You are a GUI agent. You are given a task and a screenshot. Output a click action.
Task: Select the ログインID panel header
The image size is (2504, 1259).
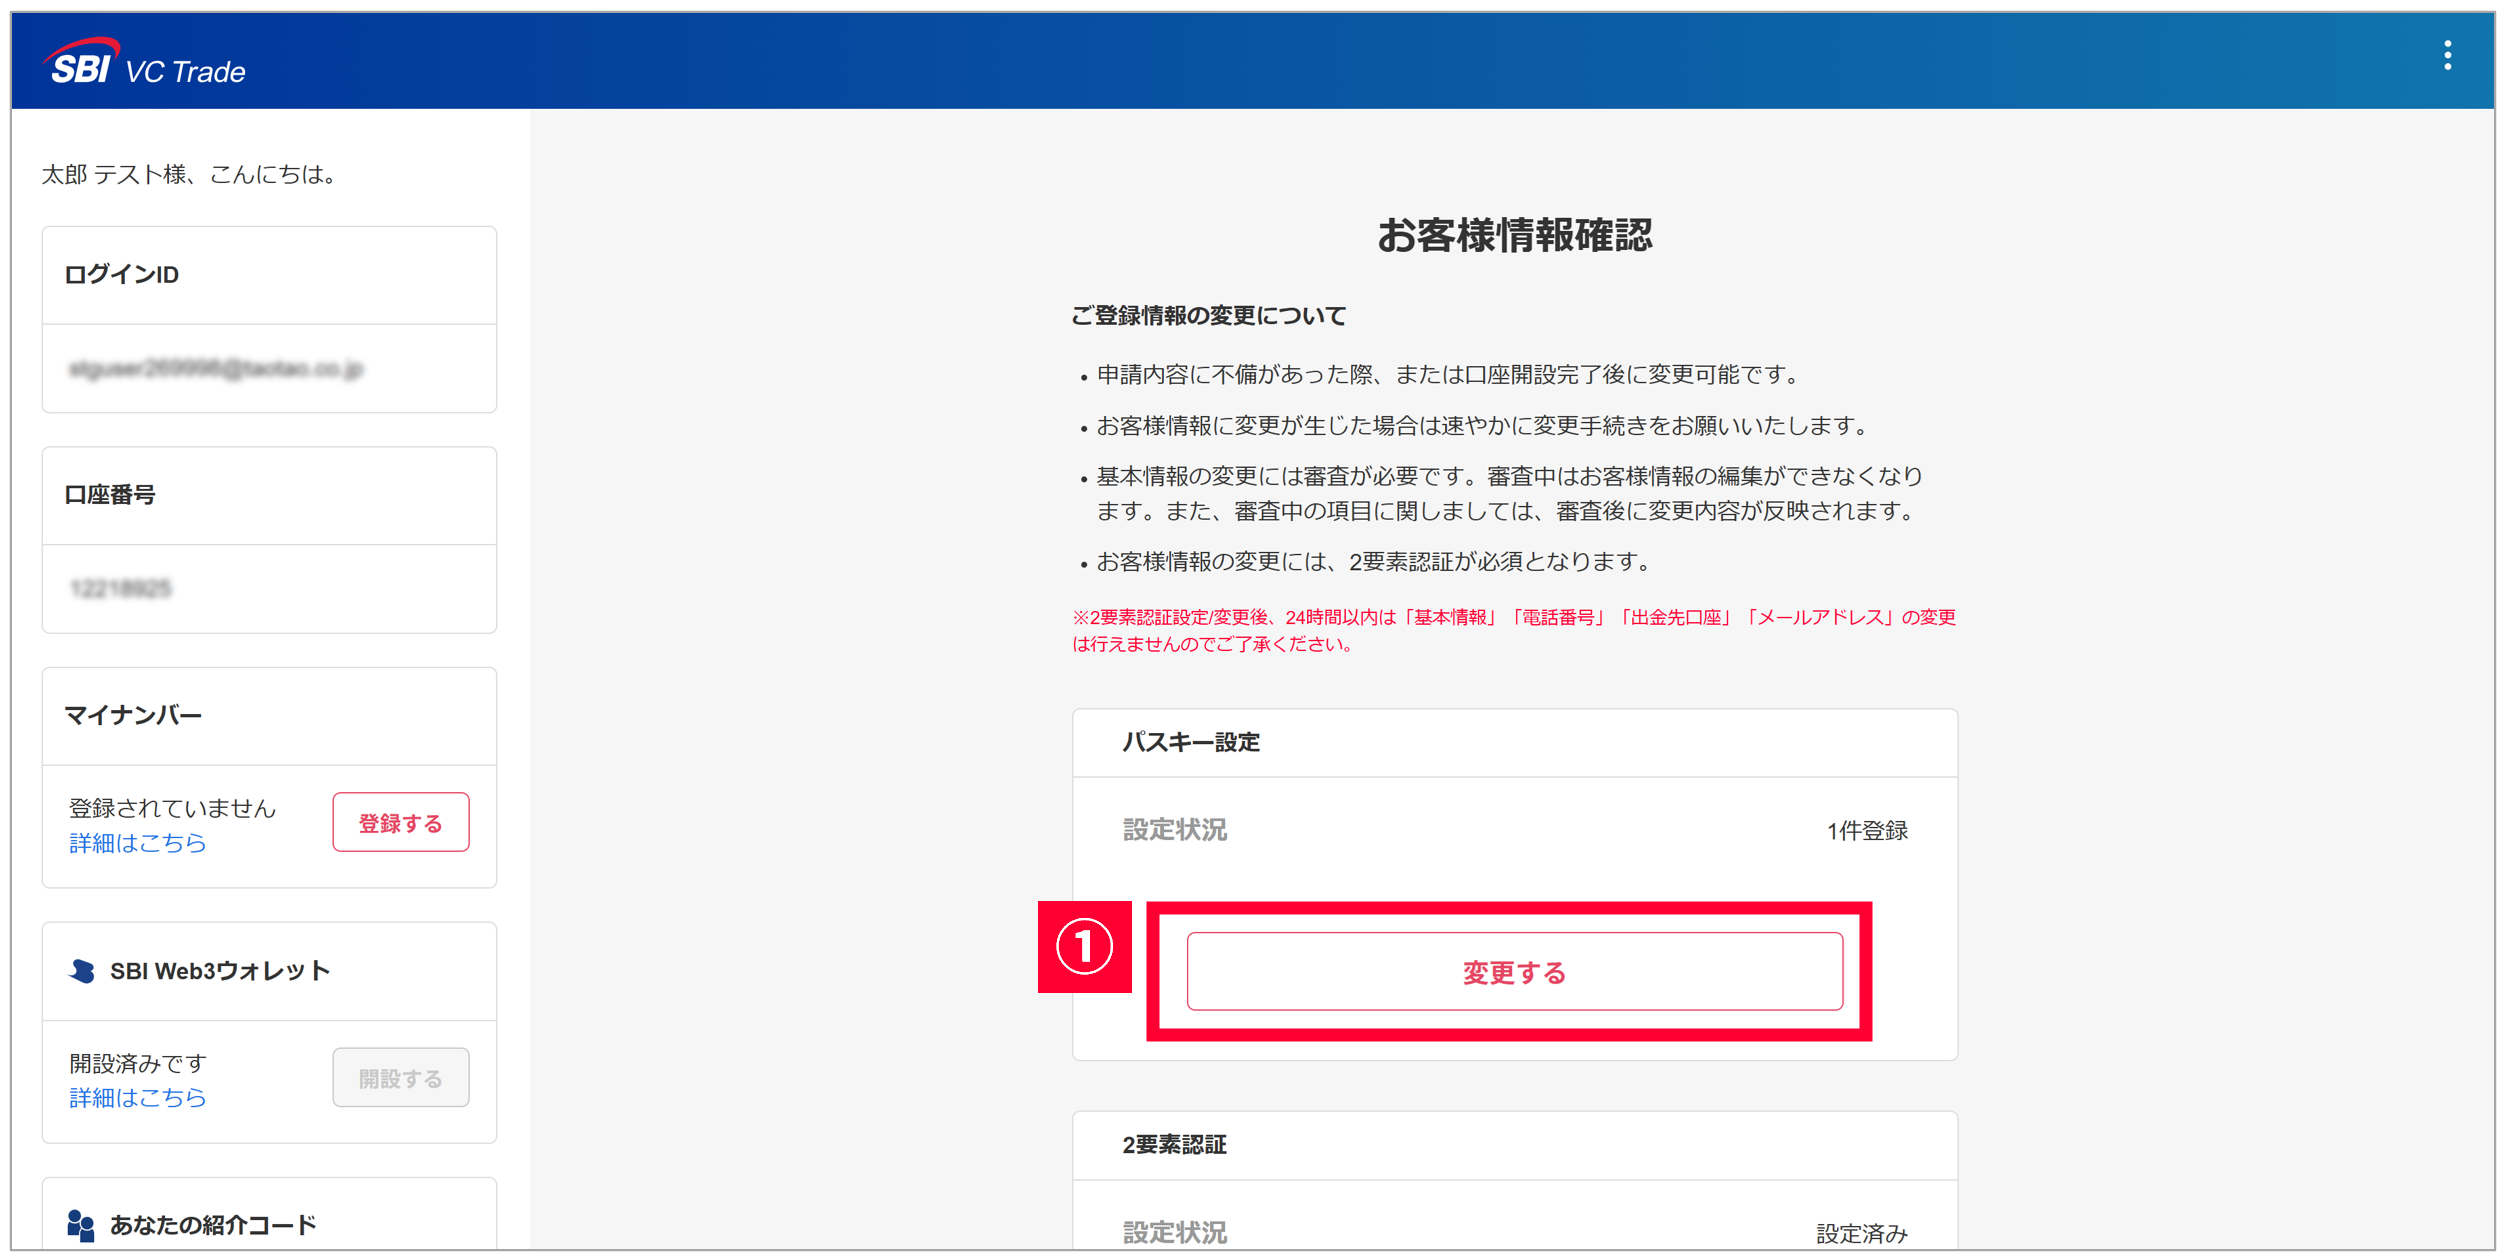click(122, 275)
